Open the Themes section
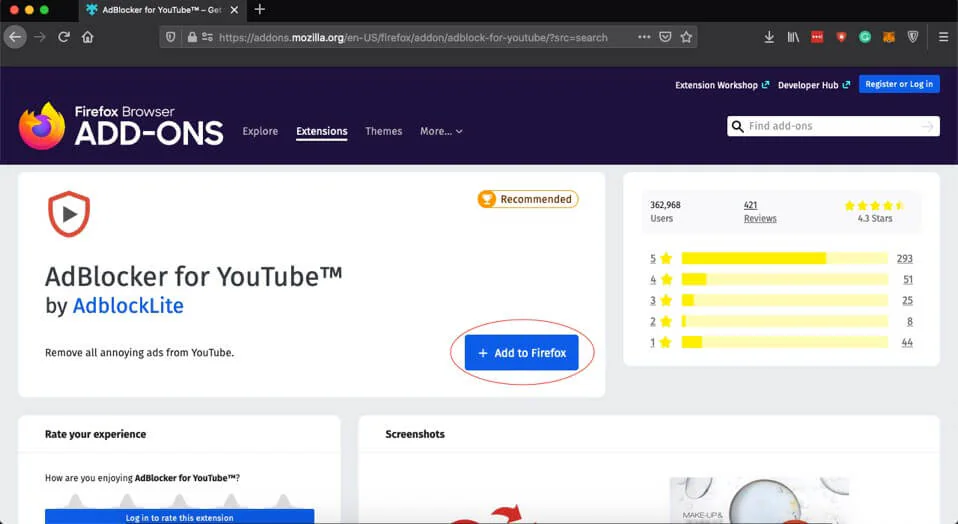The width and height of the screenshot is (958, 524). 384,131
